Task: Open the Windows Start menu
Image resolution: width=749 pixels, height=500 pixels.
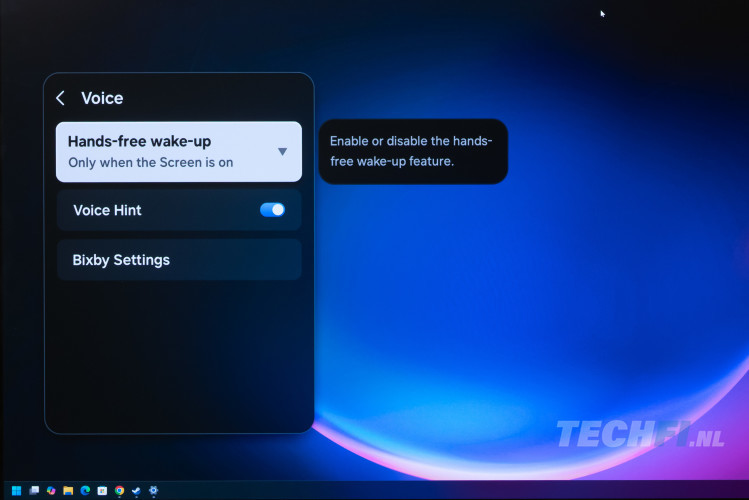Action: click(x=16, y=490)
